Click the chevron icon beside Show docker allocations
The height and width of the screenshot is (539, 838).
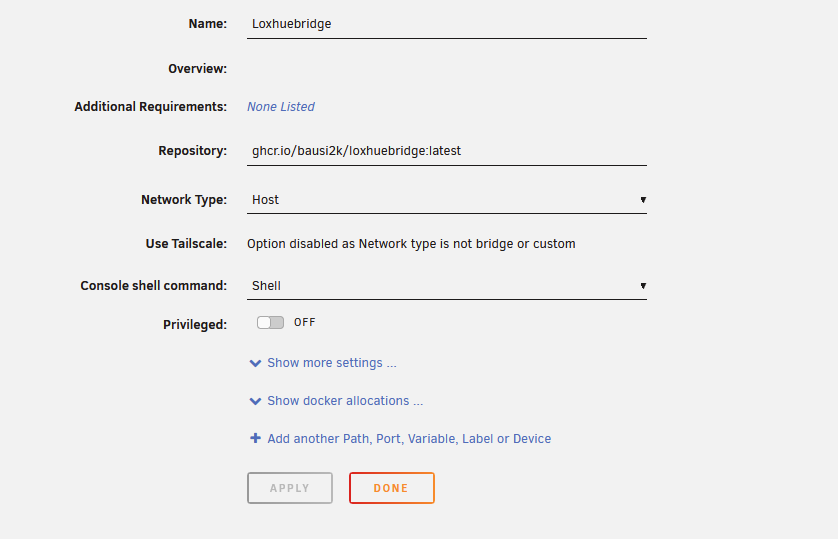[255, 401]
